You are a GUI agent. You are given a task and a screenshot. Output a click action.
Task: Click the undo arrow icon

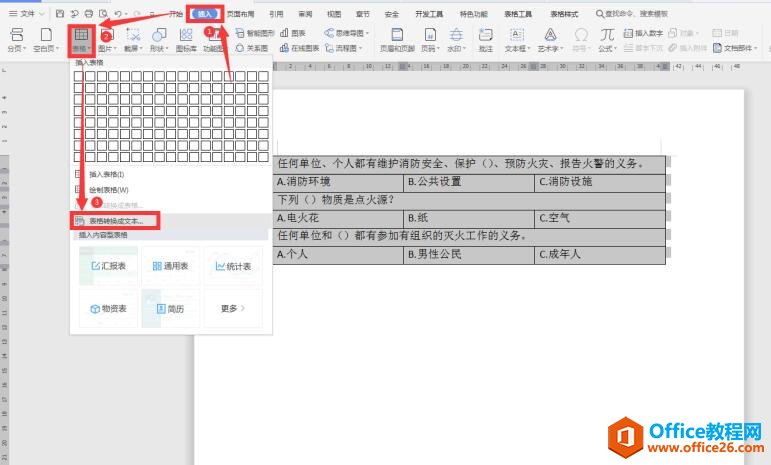[118, 14]
